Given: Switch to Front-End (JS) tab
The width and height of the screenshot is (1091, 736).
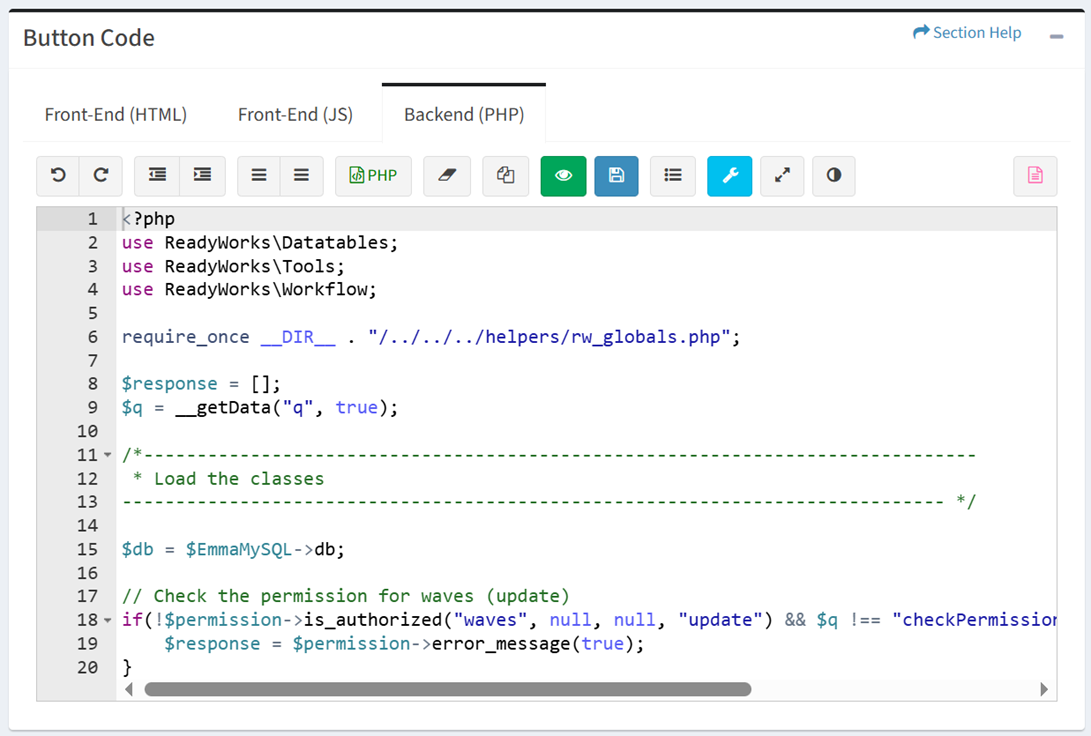Looking at the screenshot, I should 295,114.
